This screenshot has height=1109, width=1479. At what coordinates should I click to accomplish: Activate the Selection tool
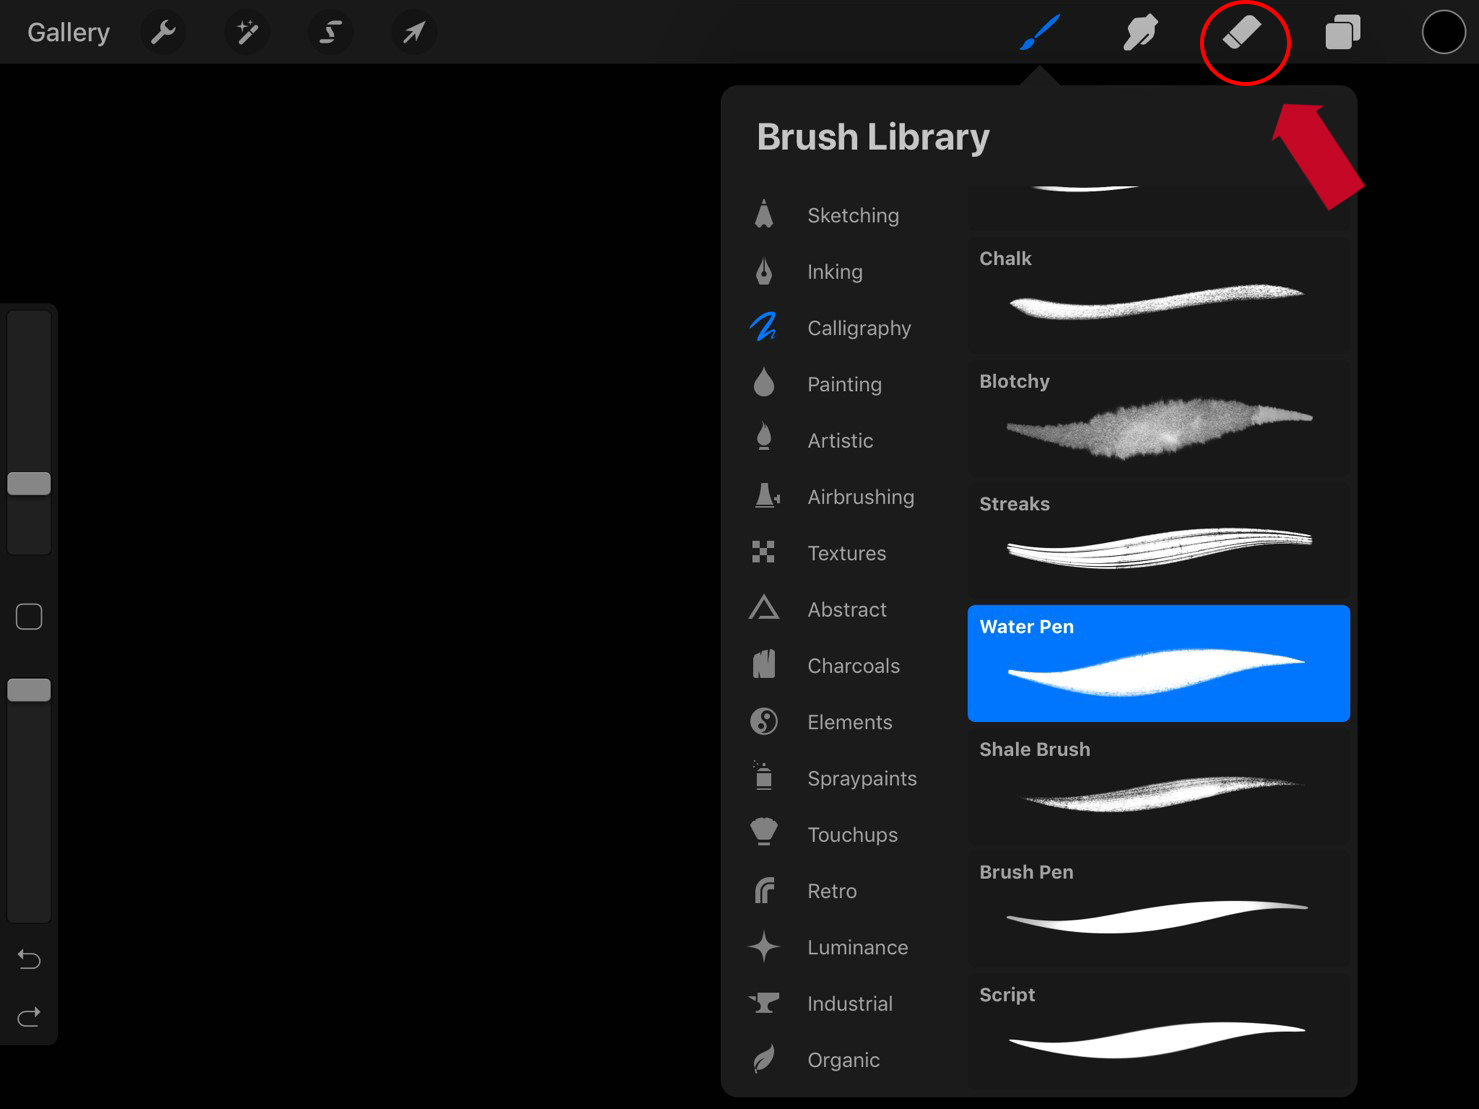tap(330, 33)
